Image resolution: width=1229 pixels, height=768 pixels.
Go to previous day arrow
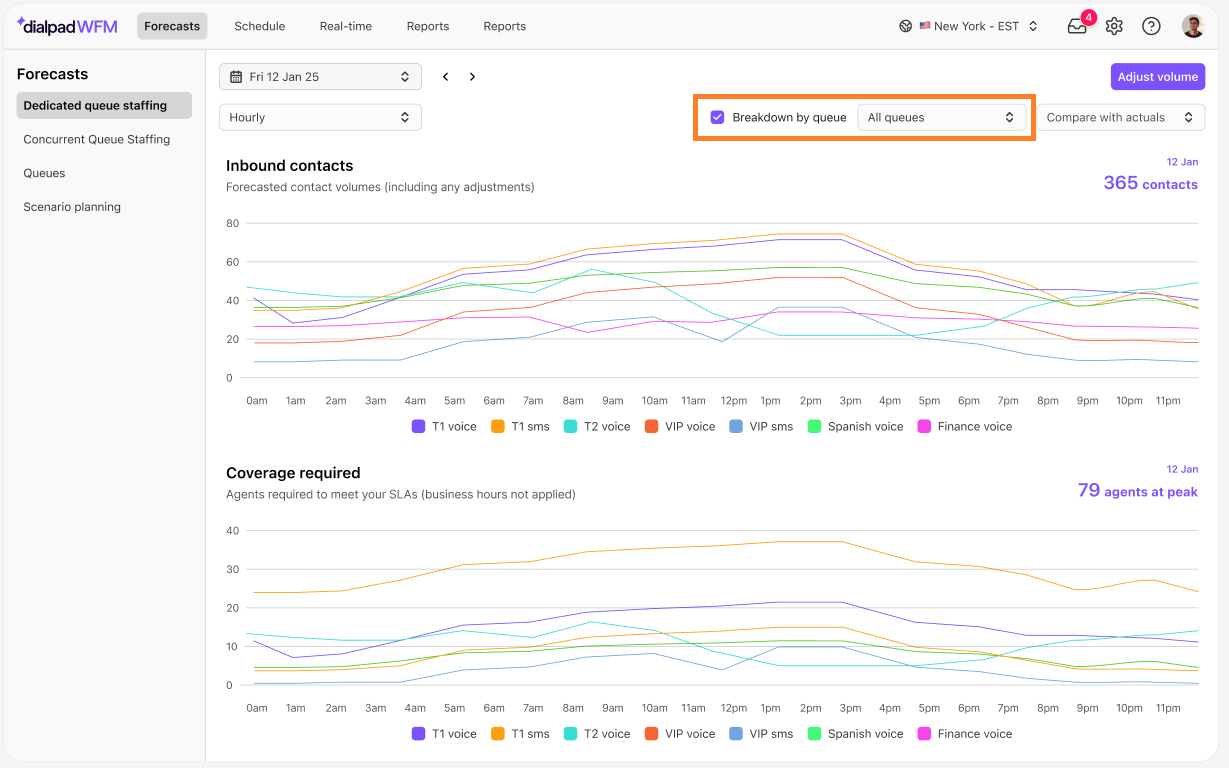[446, 77]
